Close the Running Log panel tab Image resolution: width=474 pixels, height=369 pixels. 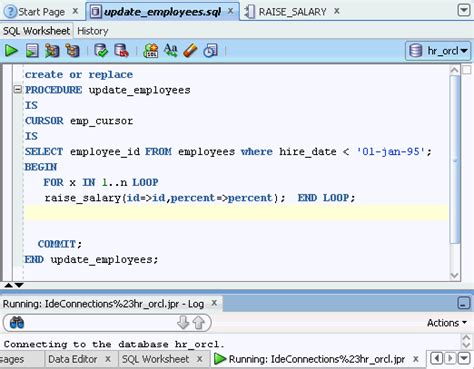point(214,303)
